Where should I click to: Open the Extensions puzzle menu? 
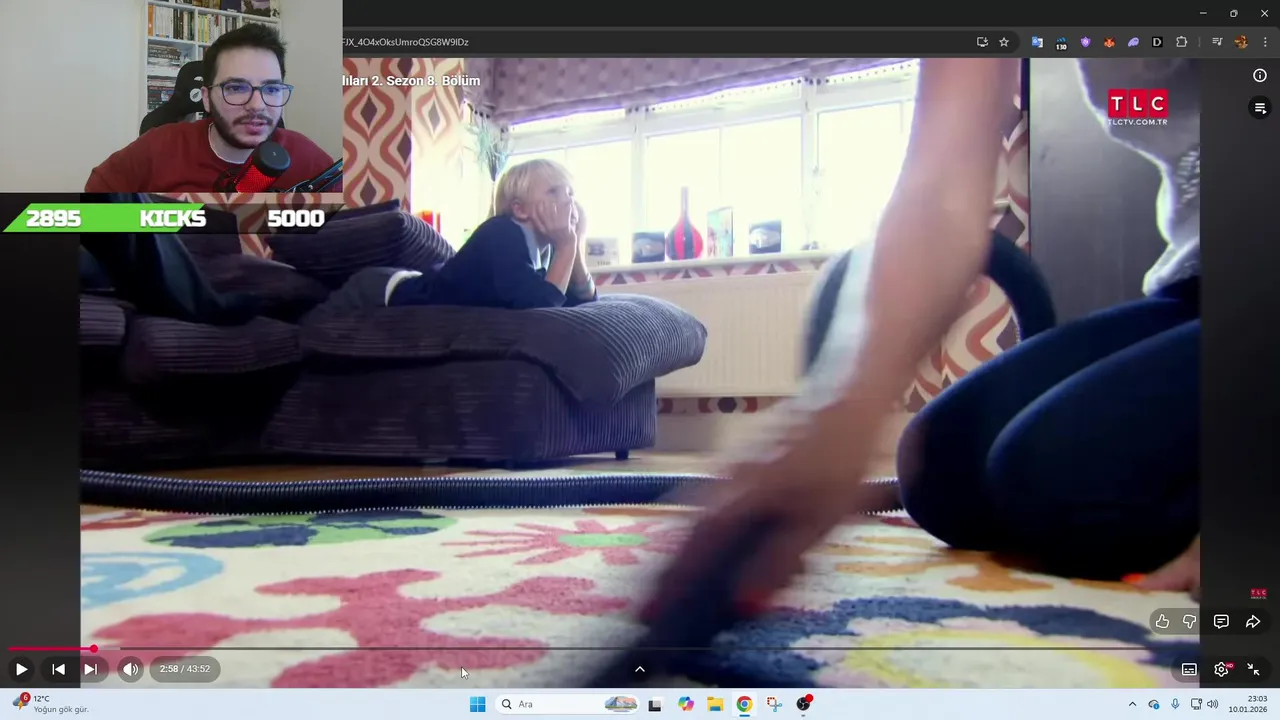1181,42
